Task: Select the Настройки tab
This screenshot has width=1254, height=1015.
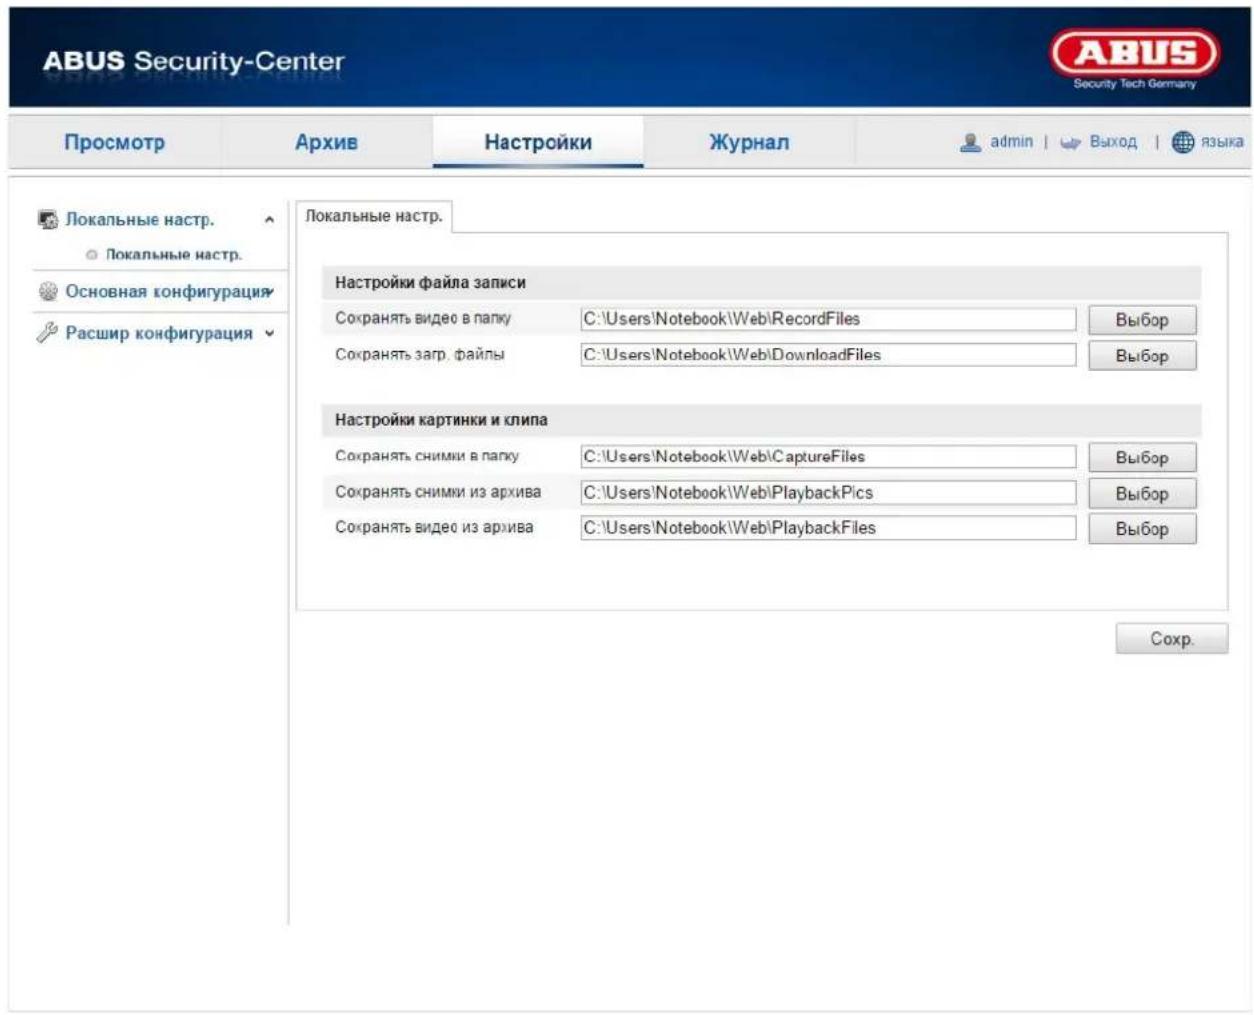Action: coord(538,142)
